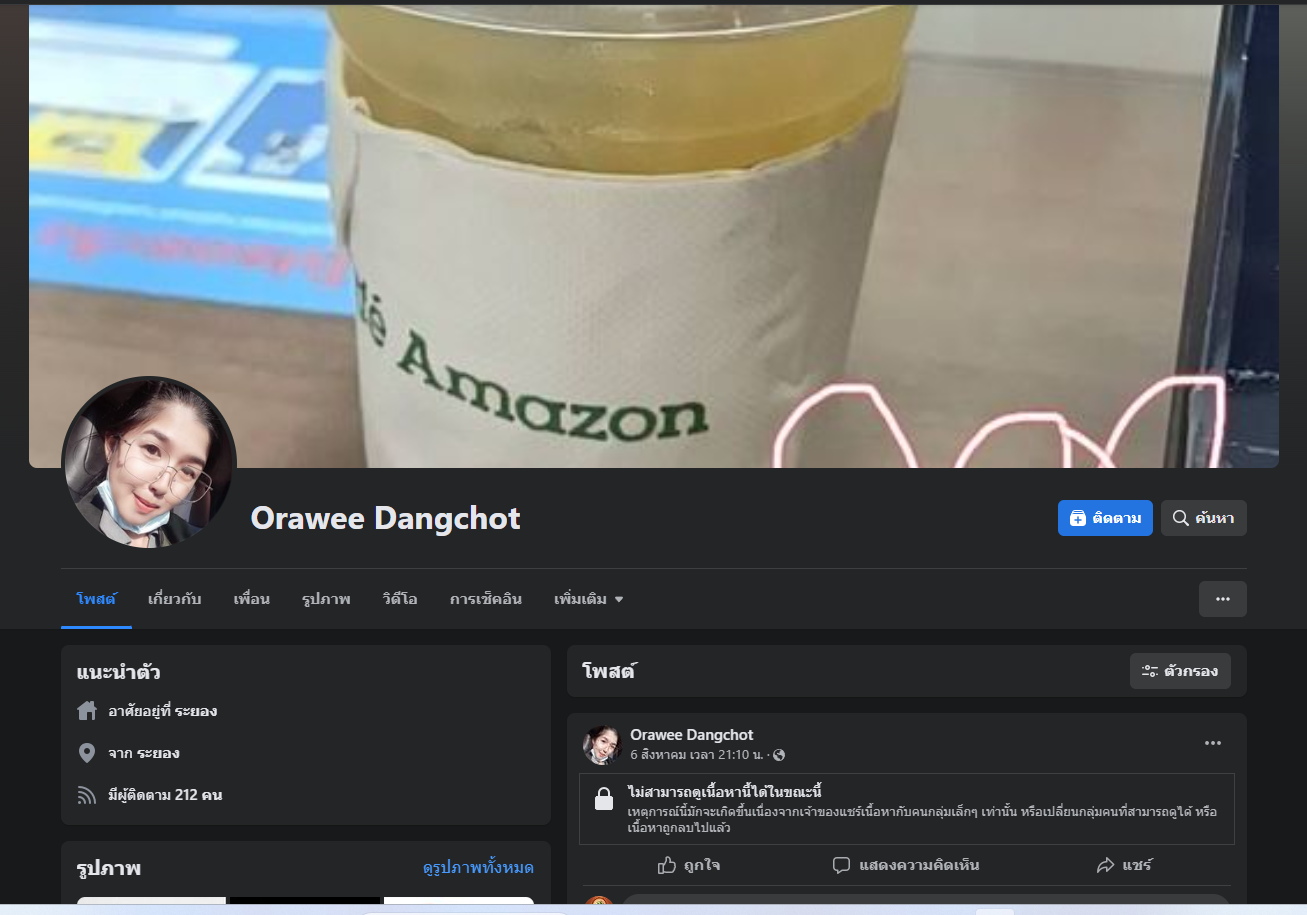
Task: Select the รูปภาพ (Photos) tab
Action: [x=326, y=599]
